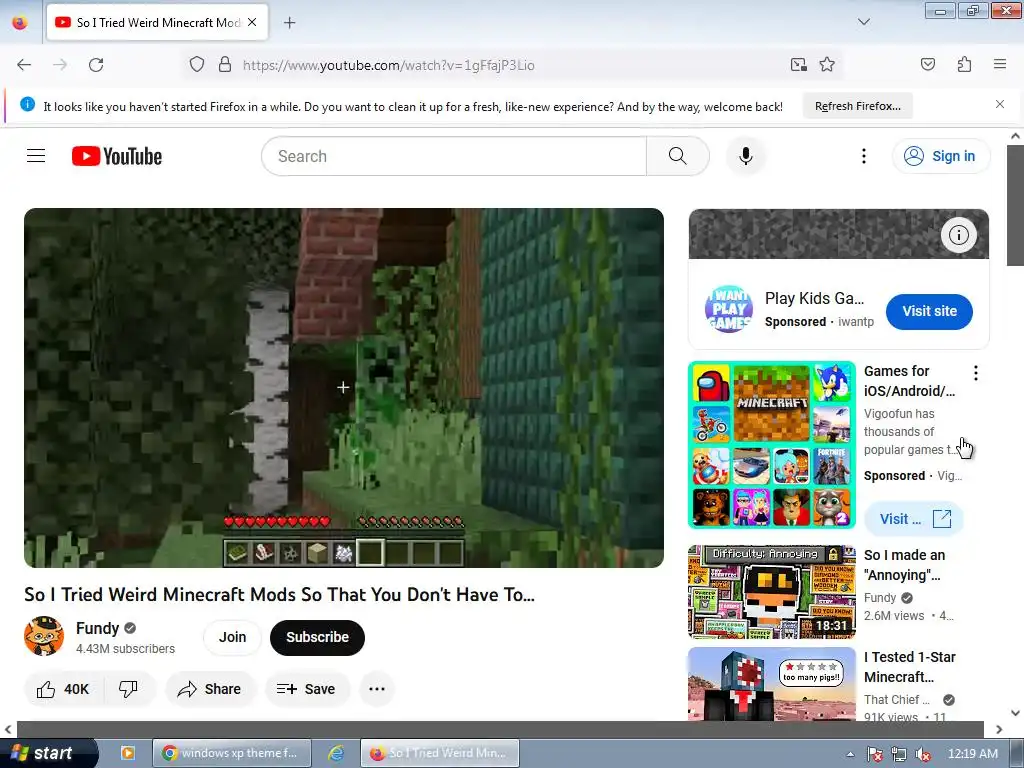1024x768 pixels.
Task: Click scroll up arrow of the page
Action: [1015, 136]
